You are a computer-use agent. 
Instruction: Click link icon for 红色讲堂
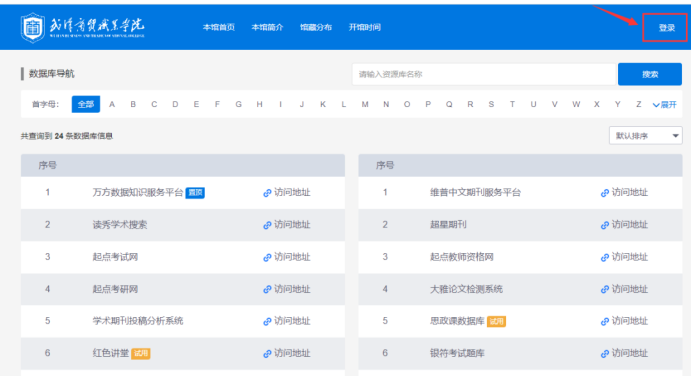tap(267, 353)
